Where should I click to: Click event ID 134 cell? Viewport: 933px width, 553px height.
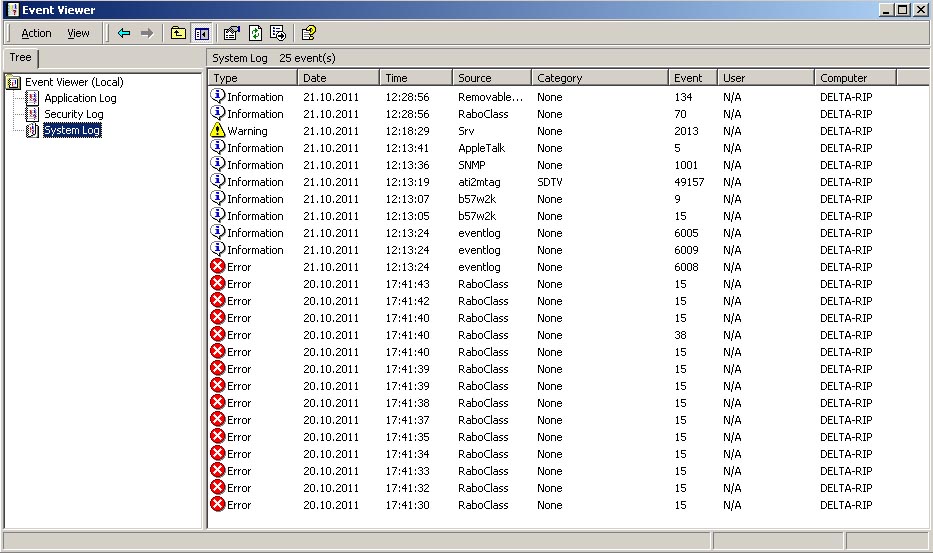click(683, 97)
